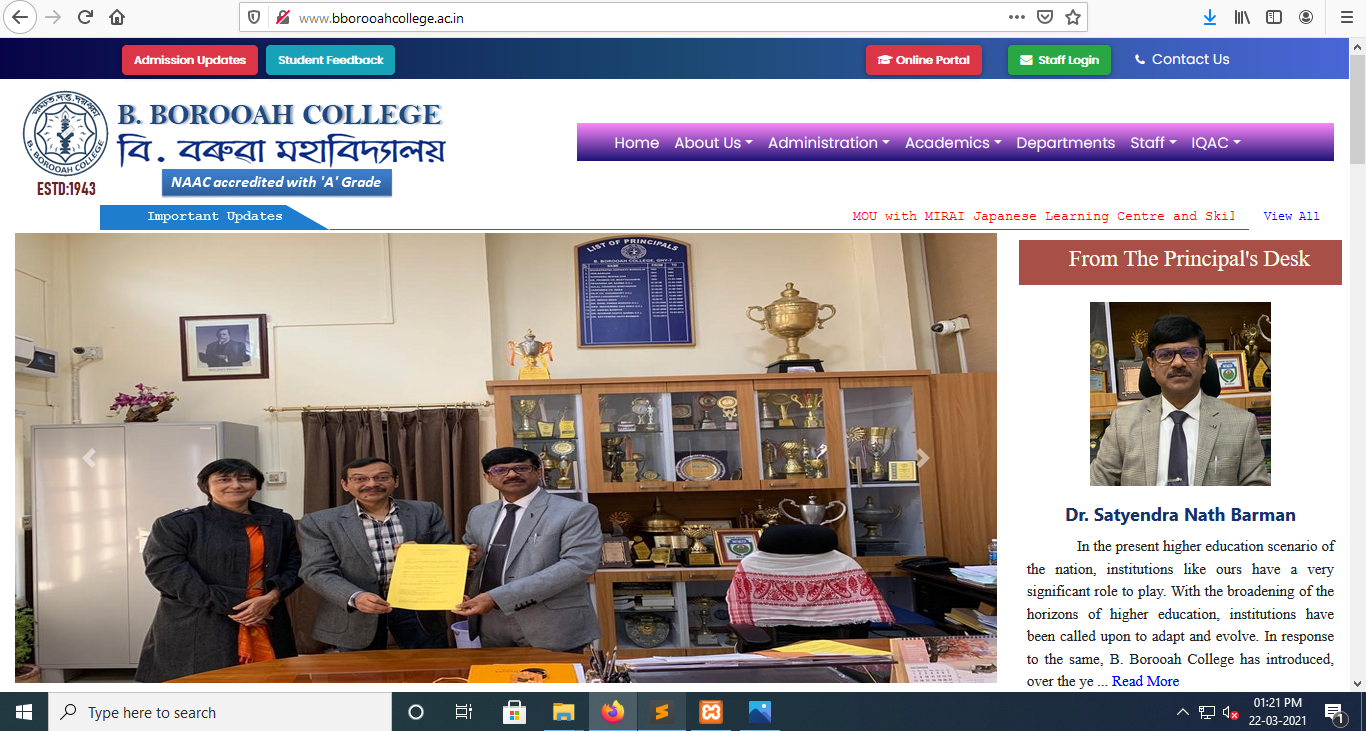
Task: Open the Firefox hamburger menu
Action: click(x=1346, y=17)
